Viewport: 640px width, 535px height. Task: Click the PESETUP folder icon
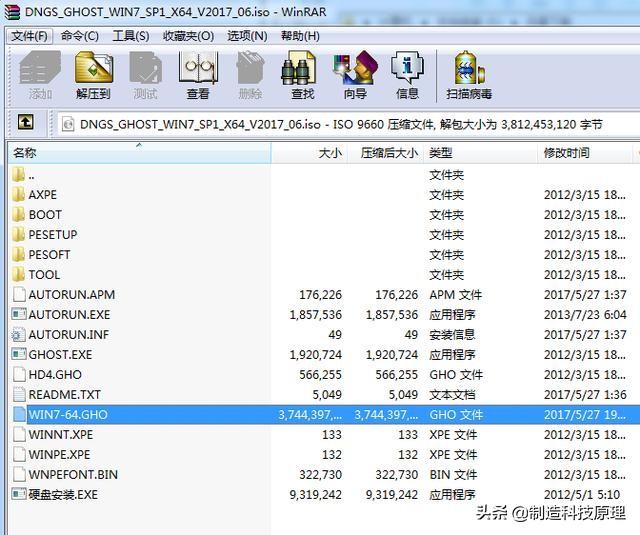[18, 234]
